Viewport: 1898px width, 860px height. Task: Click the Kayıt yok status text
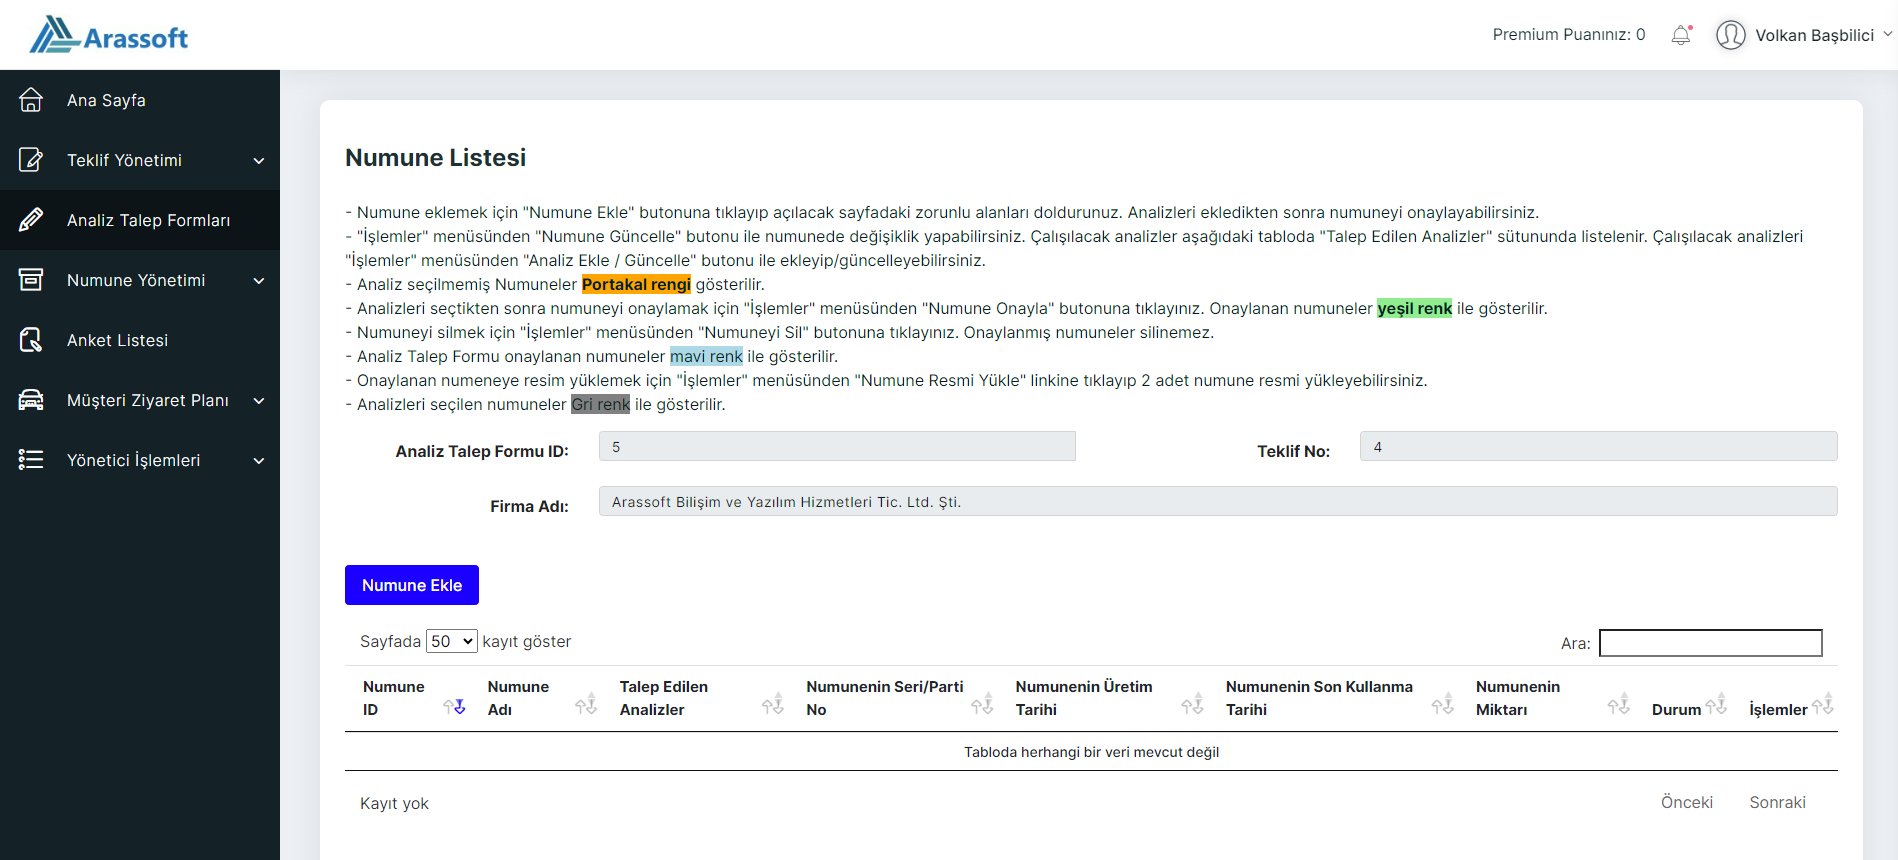coord(394,803)
